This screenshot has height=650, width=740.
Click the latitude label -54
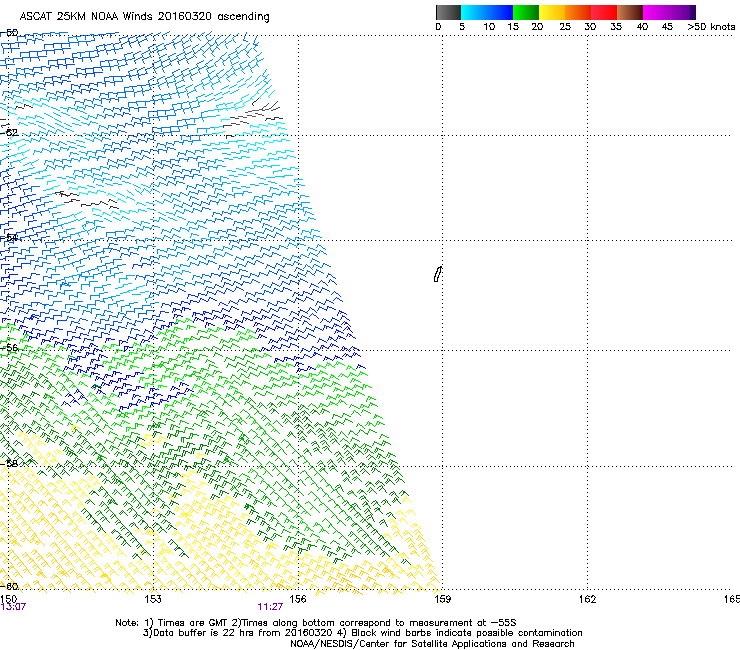coord(9,237)
